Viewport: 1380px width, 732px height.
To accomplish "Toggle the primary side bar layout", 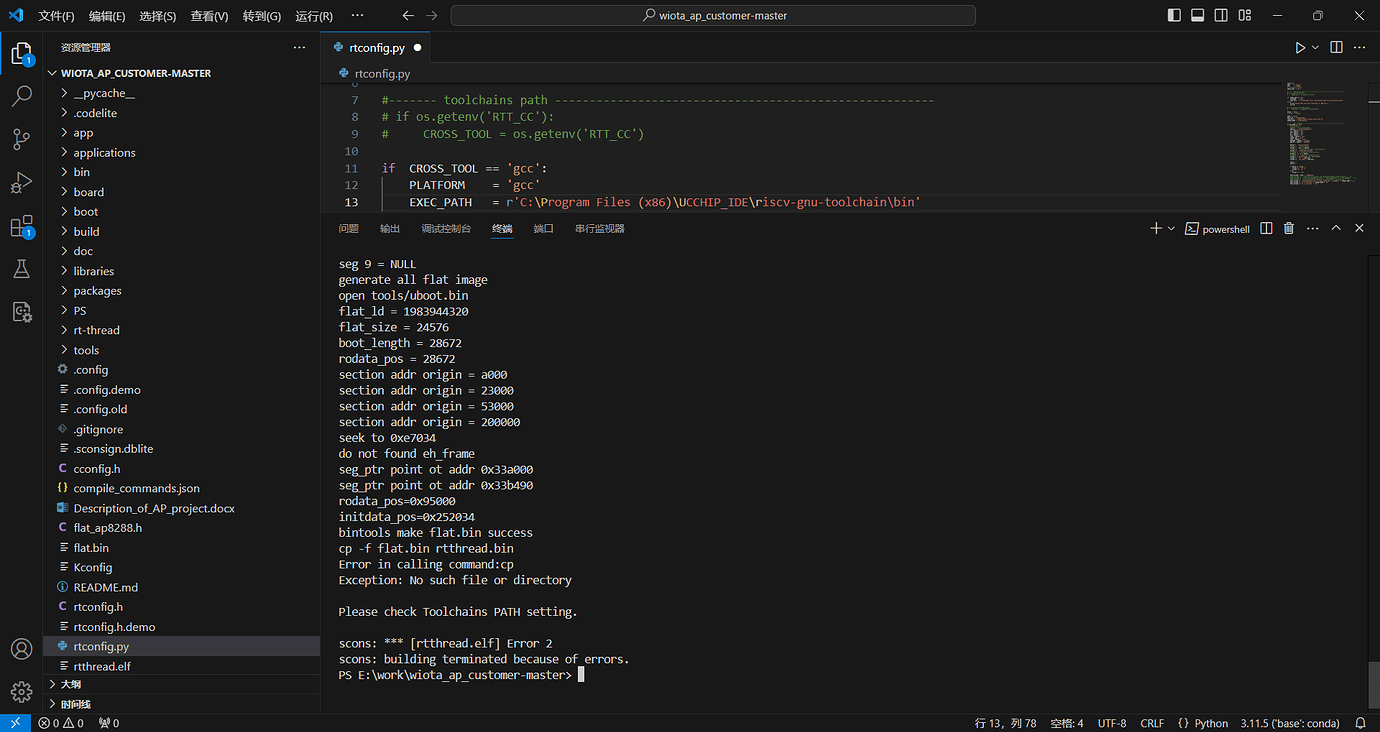I will (x=1174, y=16).
